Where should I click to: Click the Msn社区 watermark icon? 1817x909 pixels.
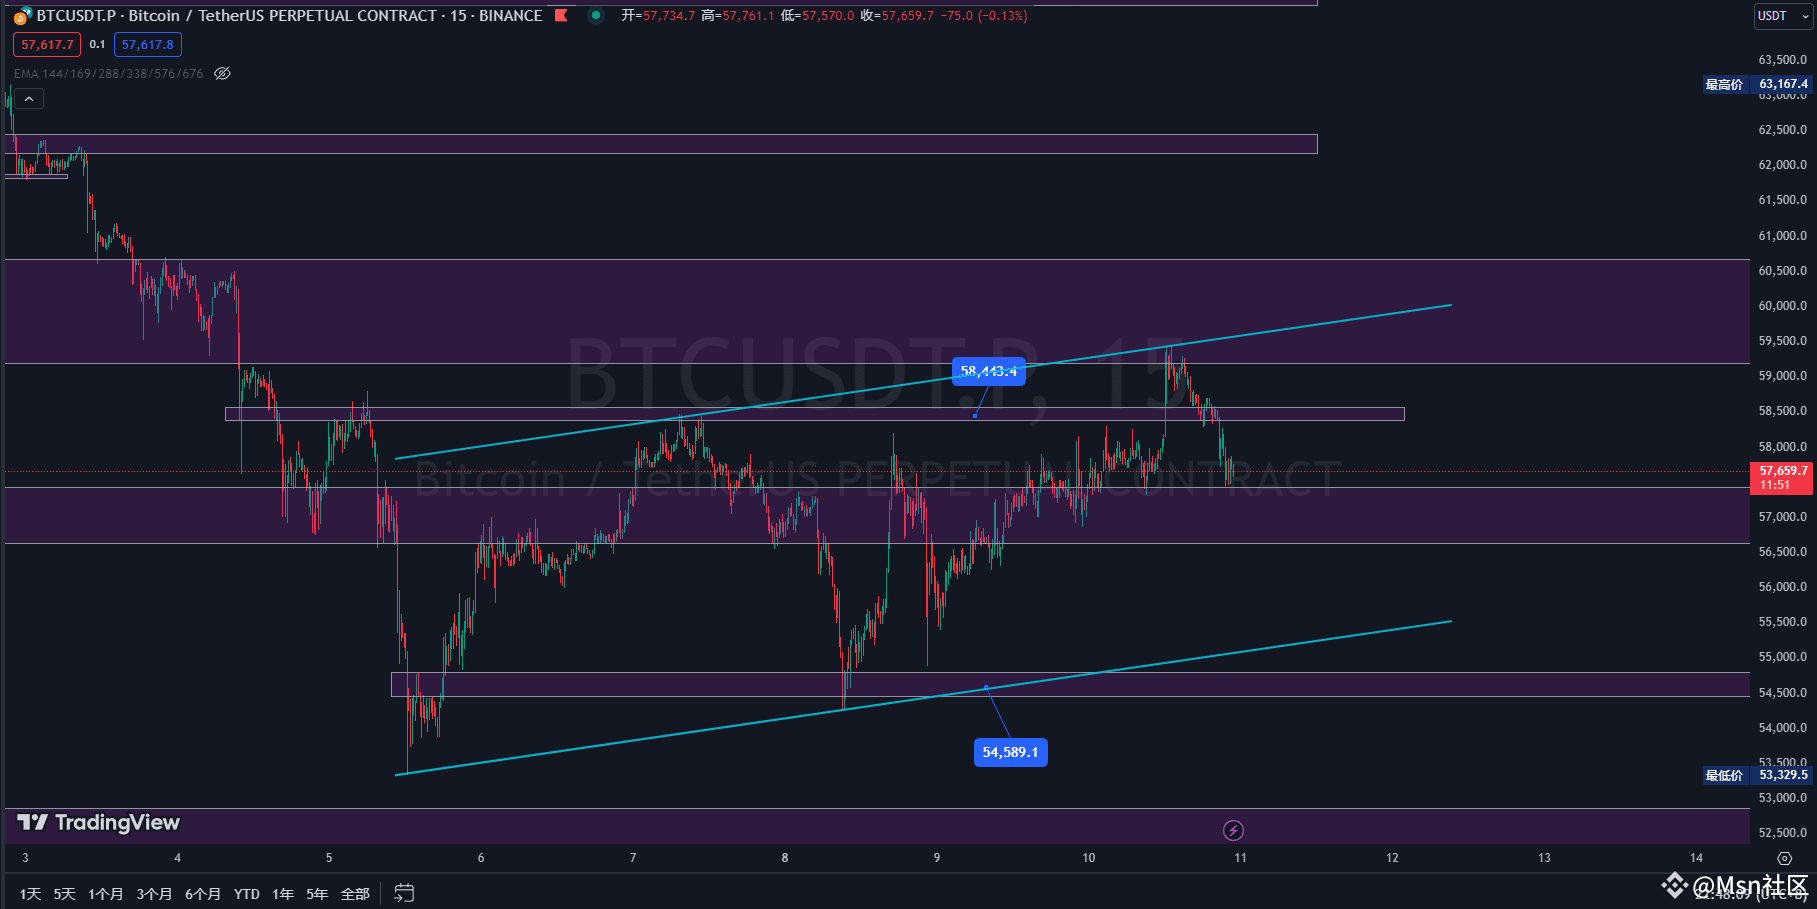[1678, 887]
